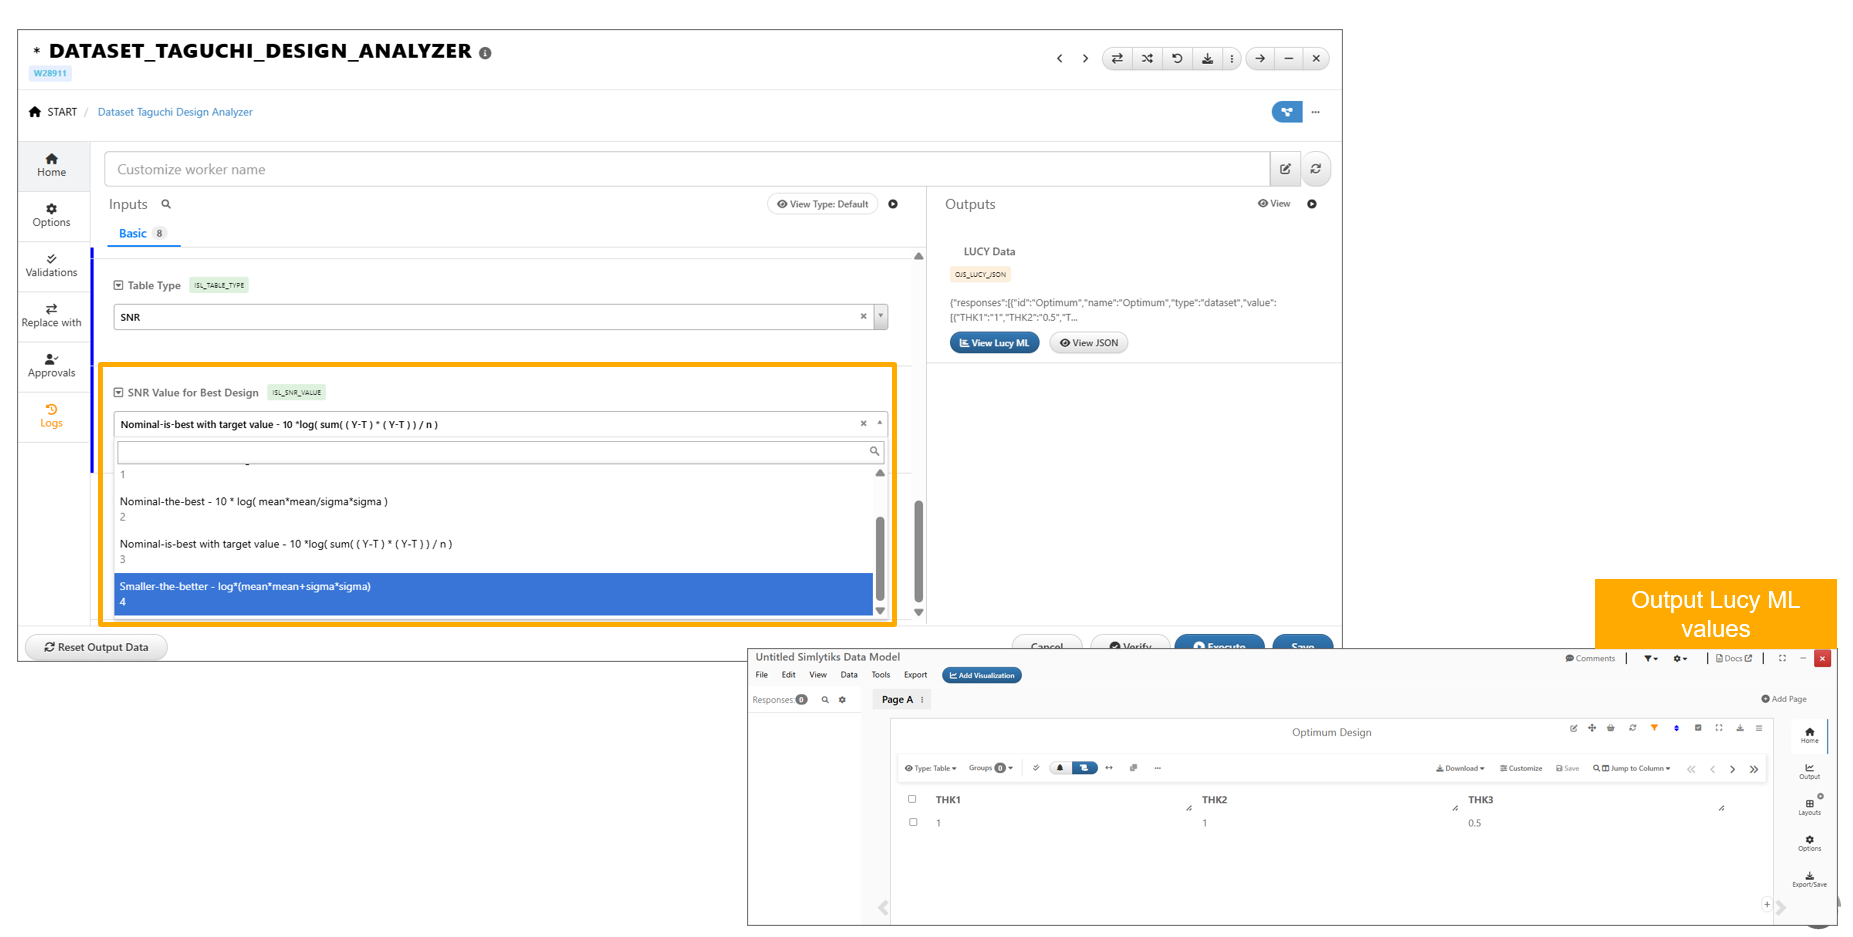Open the Table Type SNR dropdown arrow
1853x937 pixels.
pyautogui.click(x=880, y=317)
